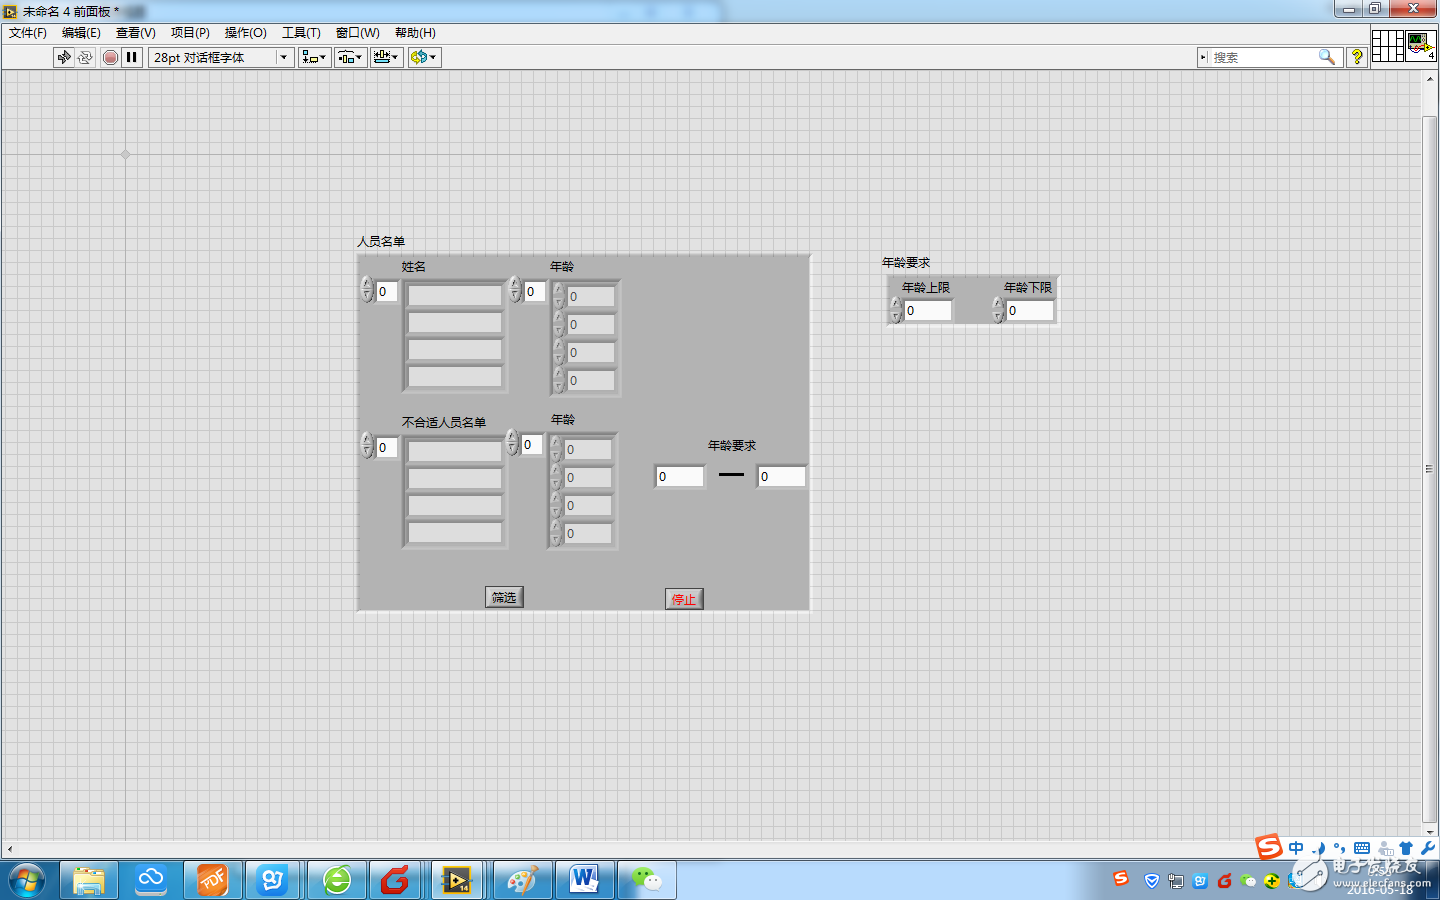Open the 窗口(W) menu
The width and height of the screenshot is (1440, 900).
tap(358, 33)
